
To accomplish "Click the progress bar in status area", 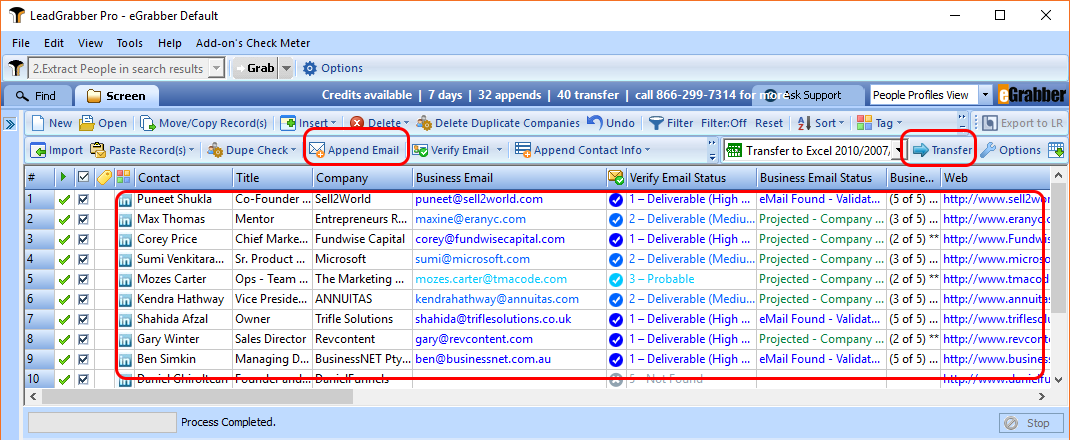I will click(102, 422).
